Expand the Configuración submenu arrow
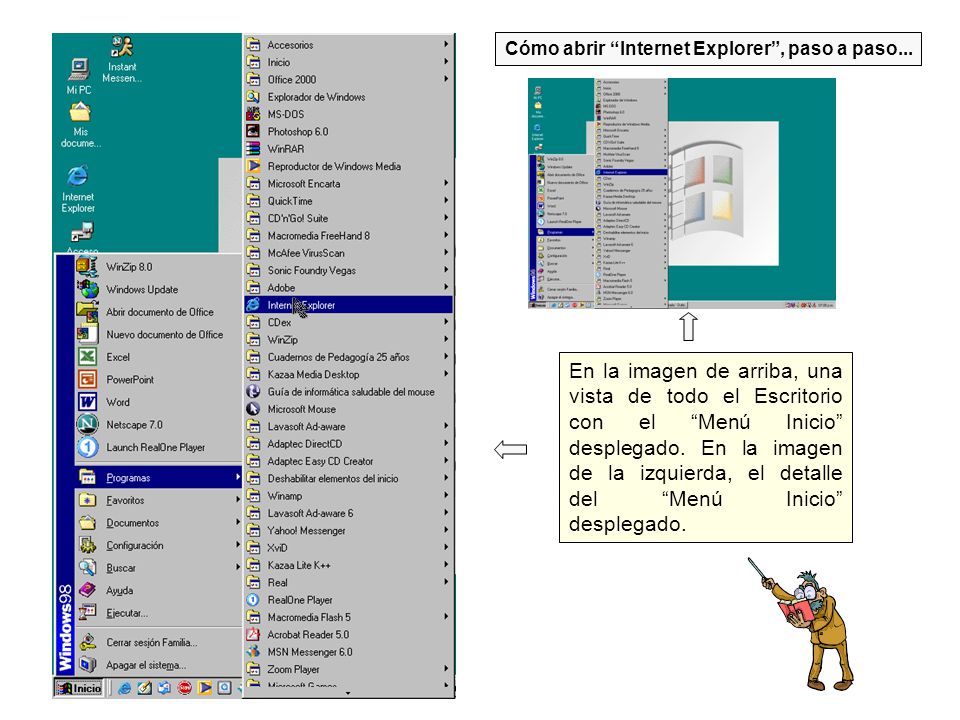 tap(238, 545)
